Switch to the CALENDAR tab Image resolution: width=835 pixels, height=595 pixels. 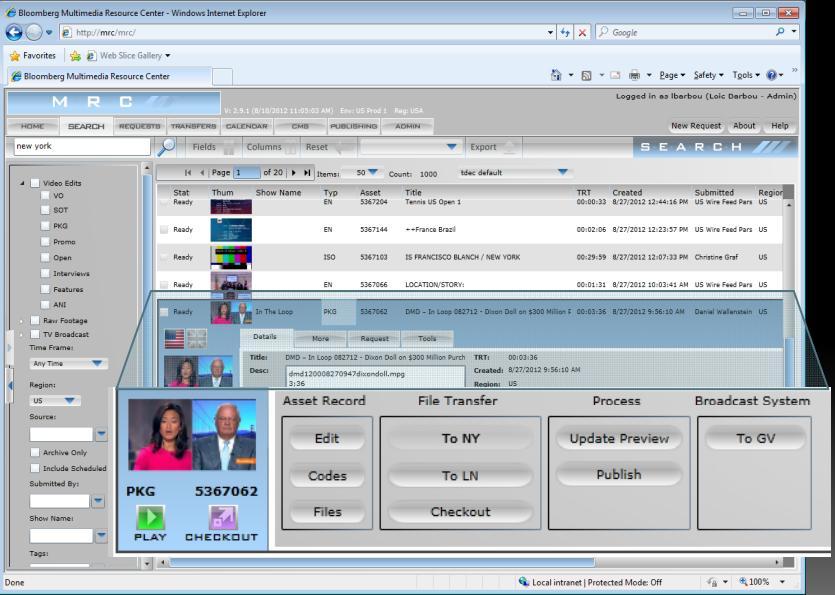[x=247, y=126]
